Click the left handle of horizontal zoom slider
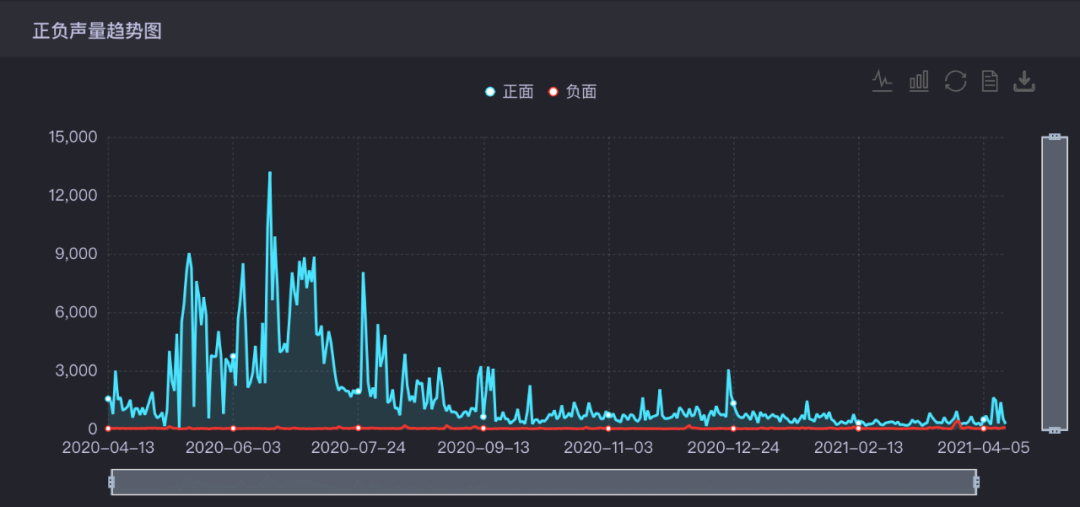1080x507 pixels. (x=111, y=482)
